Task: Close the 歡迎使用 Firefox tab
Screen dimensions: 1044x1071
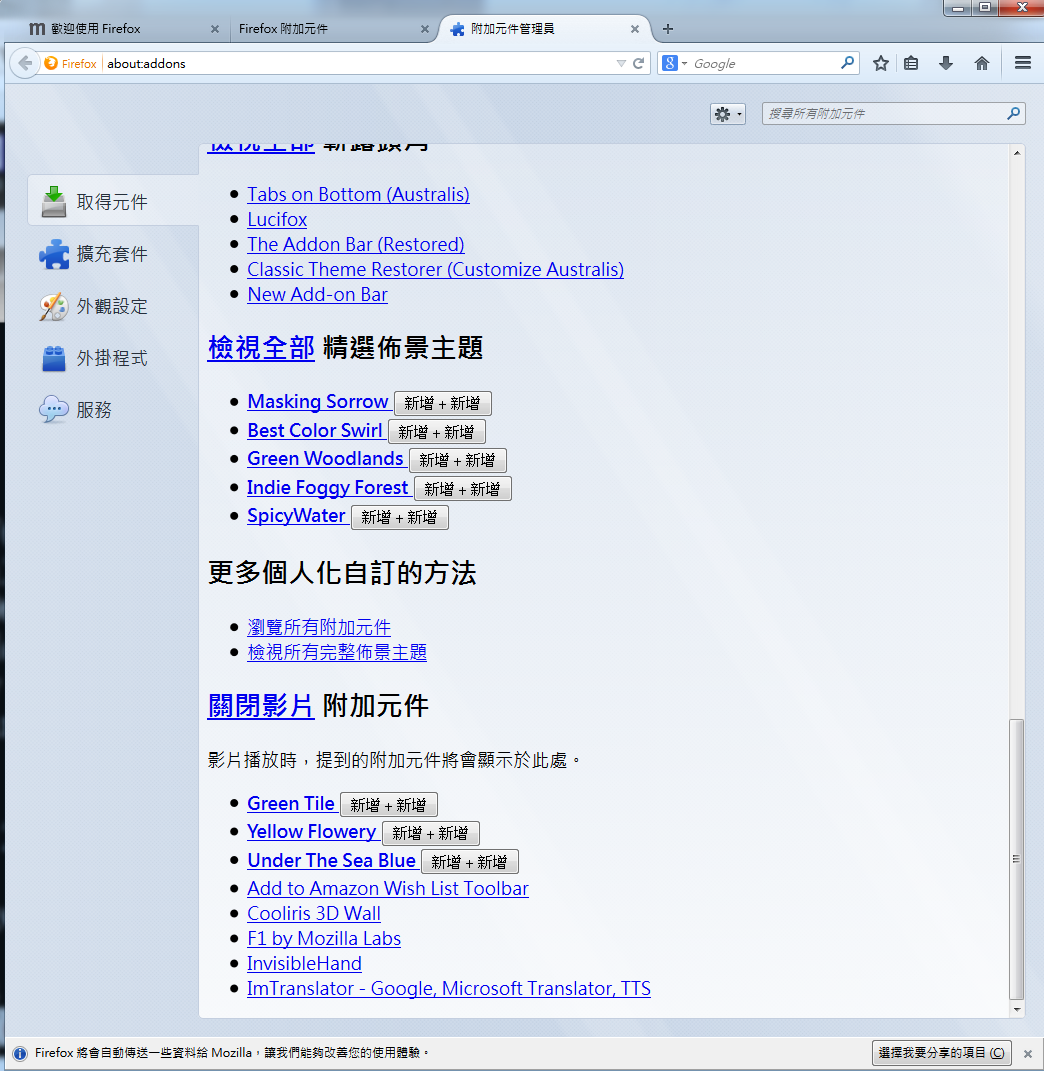Action: click(215, 29)
